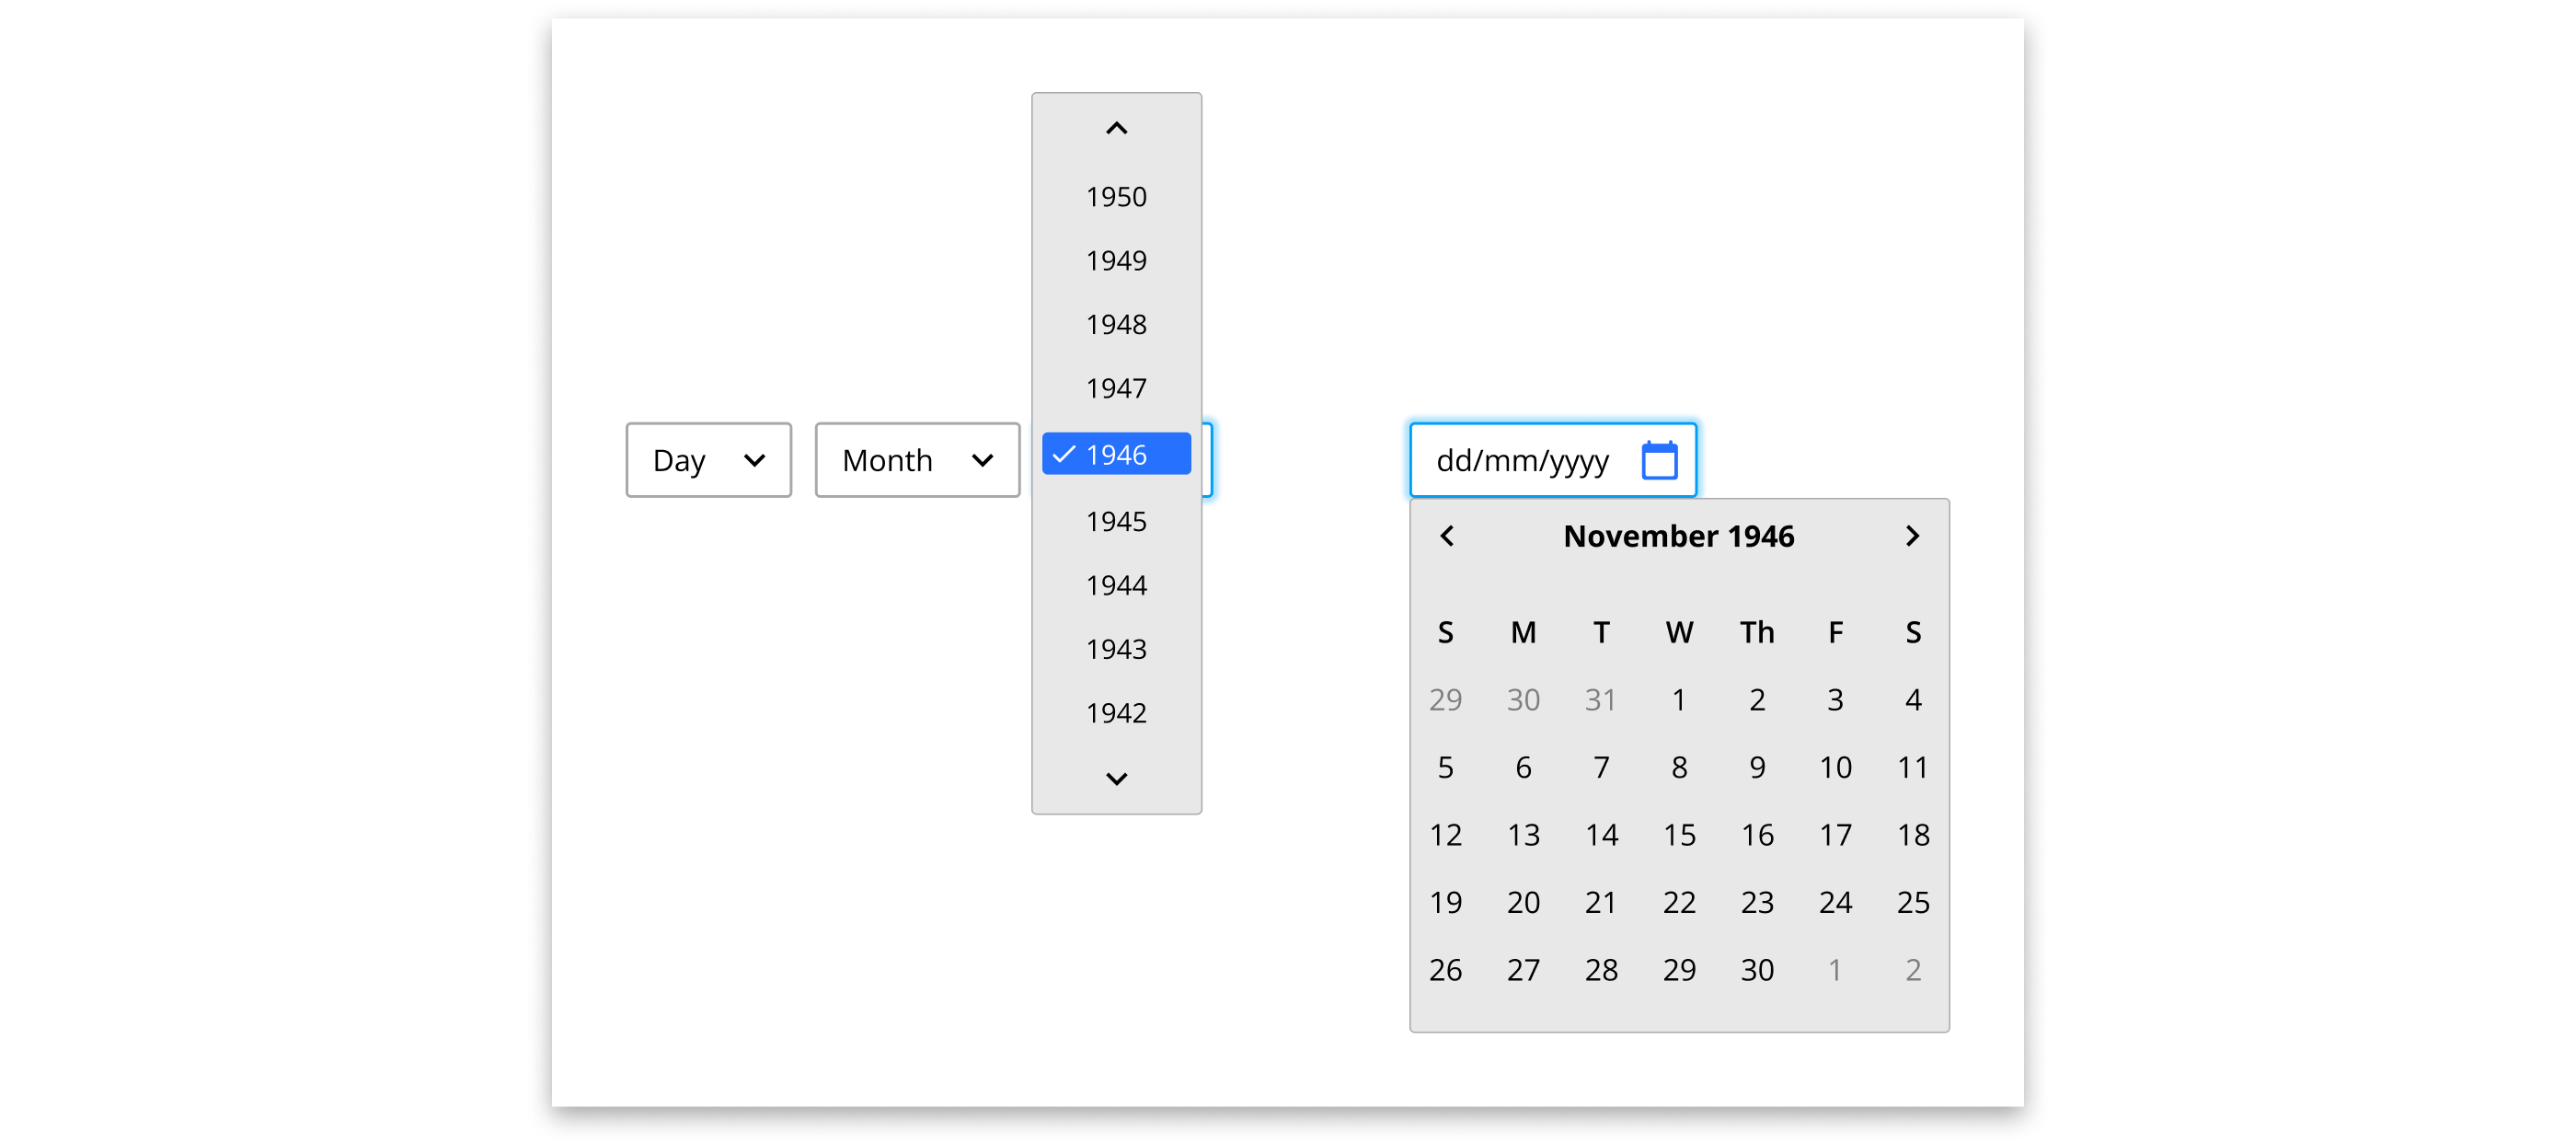The width and height of the screenshot is (2576, 1143).
Task: Expand the Month dropdown
Action: click(917, 460)
